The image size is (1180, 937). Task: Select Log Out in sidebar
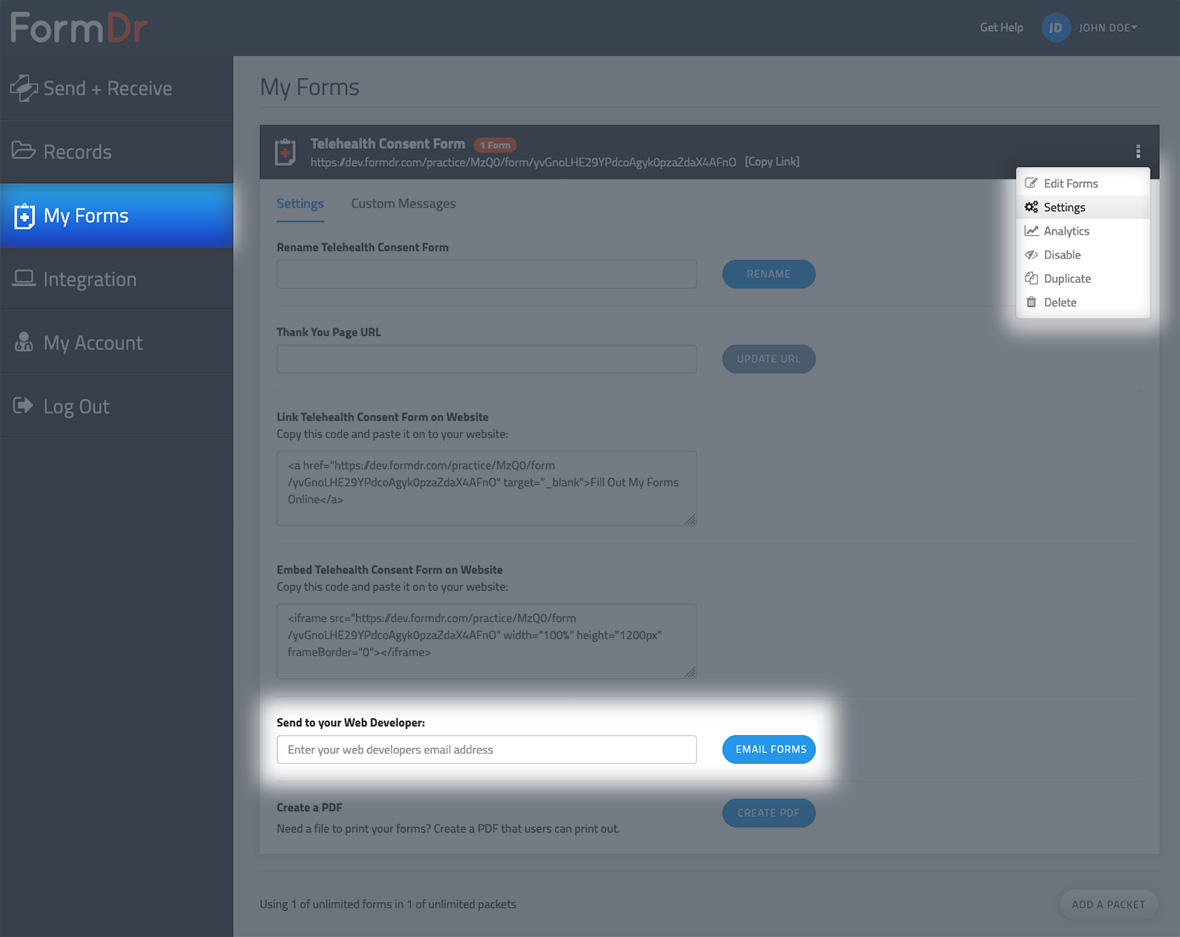(117, 406)
